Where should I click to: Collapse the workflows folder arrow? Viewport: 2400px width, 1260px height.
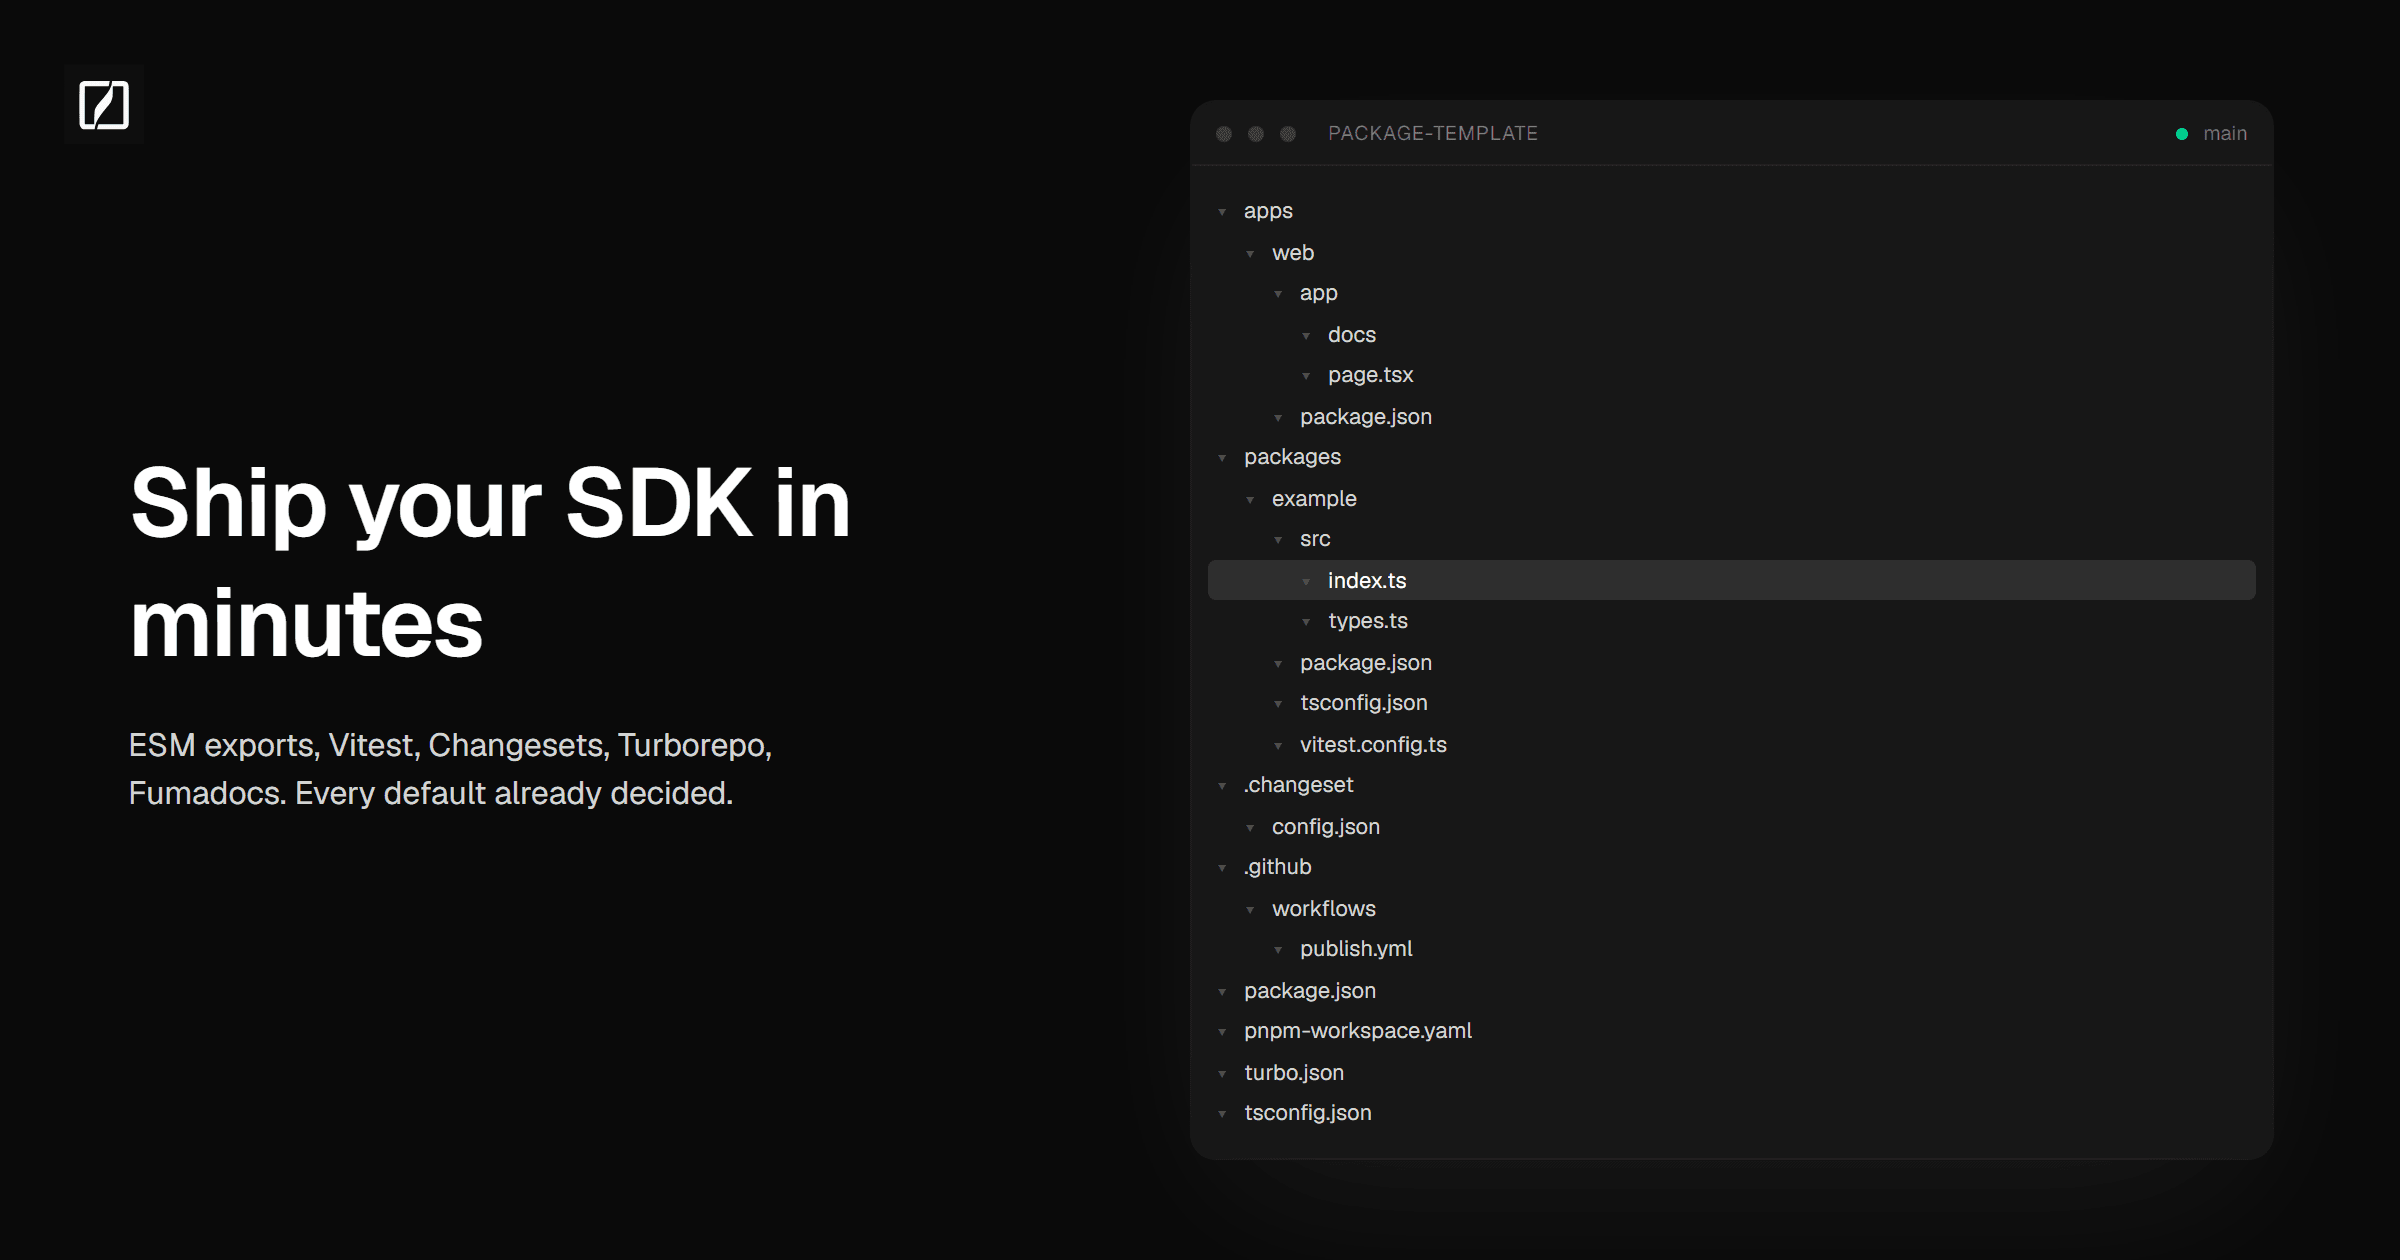click(1250, 910)
